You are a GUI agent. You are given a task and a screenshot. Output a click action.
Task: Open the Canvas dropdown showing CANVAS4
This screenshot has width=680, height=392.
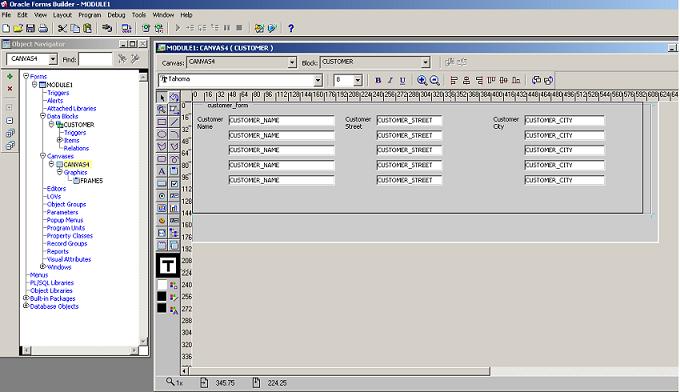(x=292, y=62)
